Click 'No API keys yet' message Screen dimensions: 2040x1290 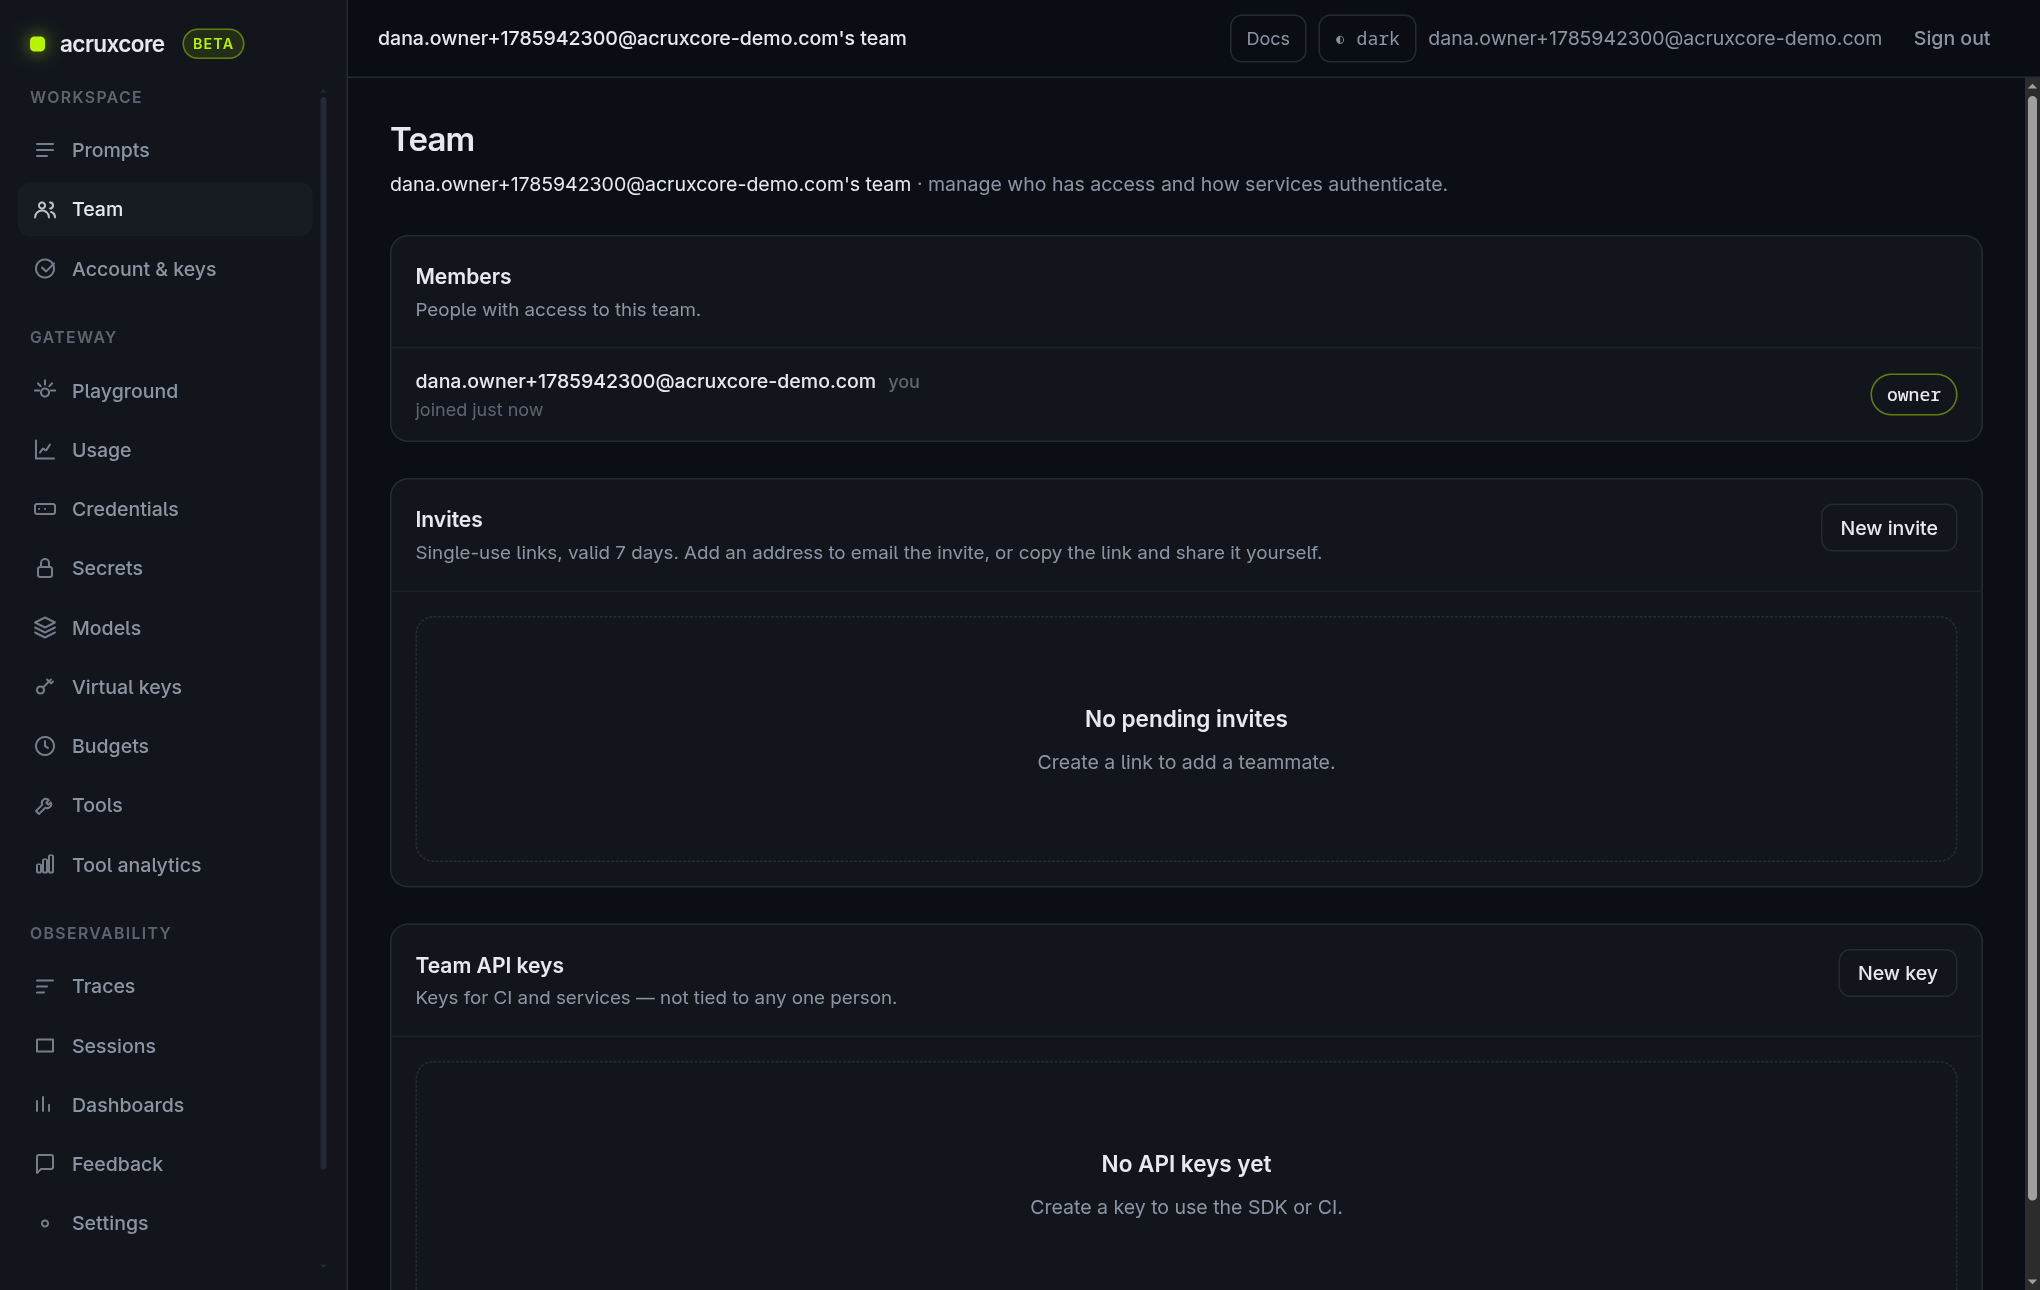coord(1186,1164)
